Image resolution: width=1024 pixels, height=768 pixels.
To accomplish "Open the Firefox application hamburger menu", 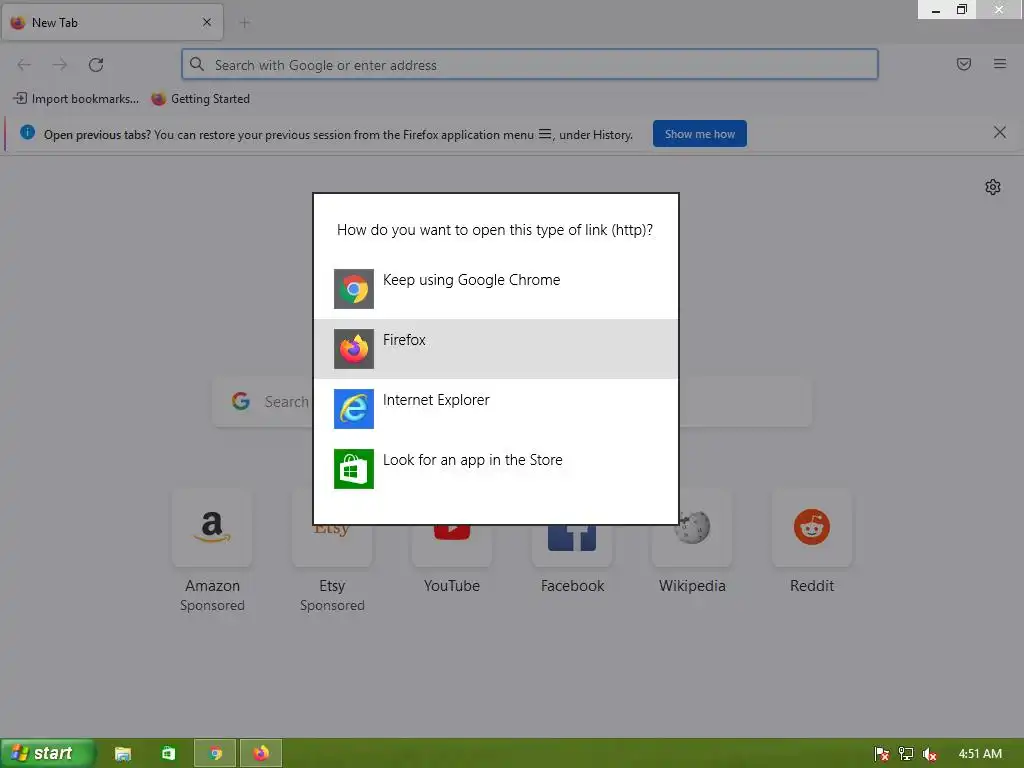I will (1000, 64).
